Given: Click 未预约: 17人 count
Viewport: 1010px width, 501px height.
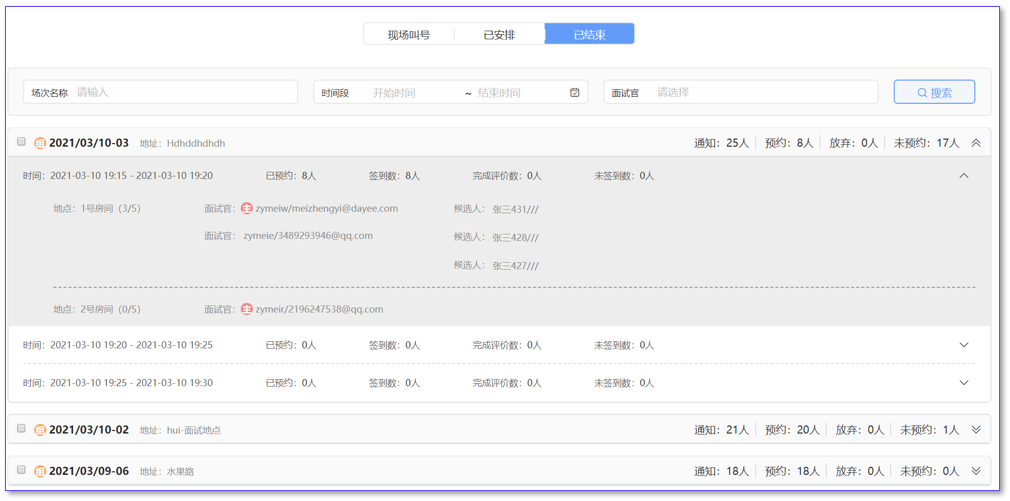Looking at the screenshot, I should click(926, 143).
